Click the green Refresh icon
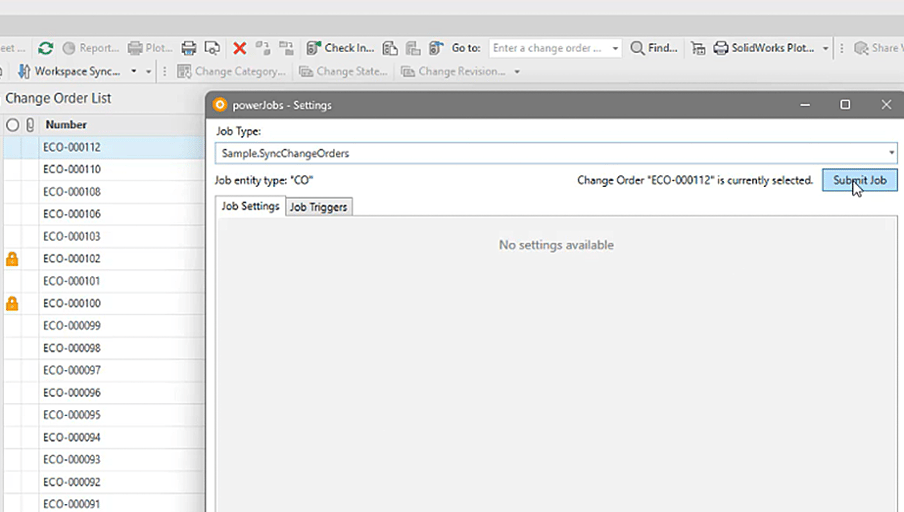This screenshot has height=512, width=904. [x=46, y=48]
